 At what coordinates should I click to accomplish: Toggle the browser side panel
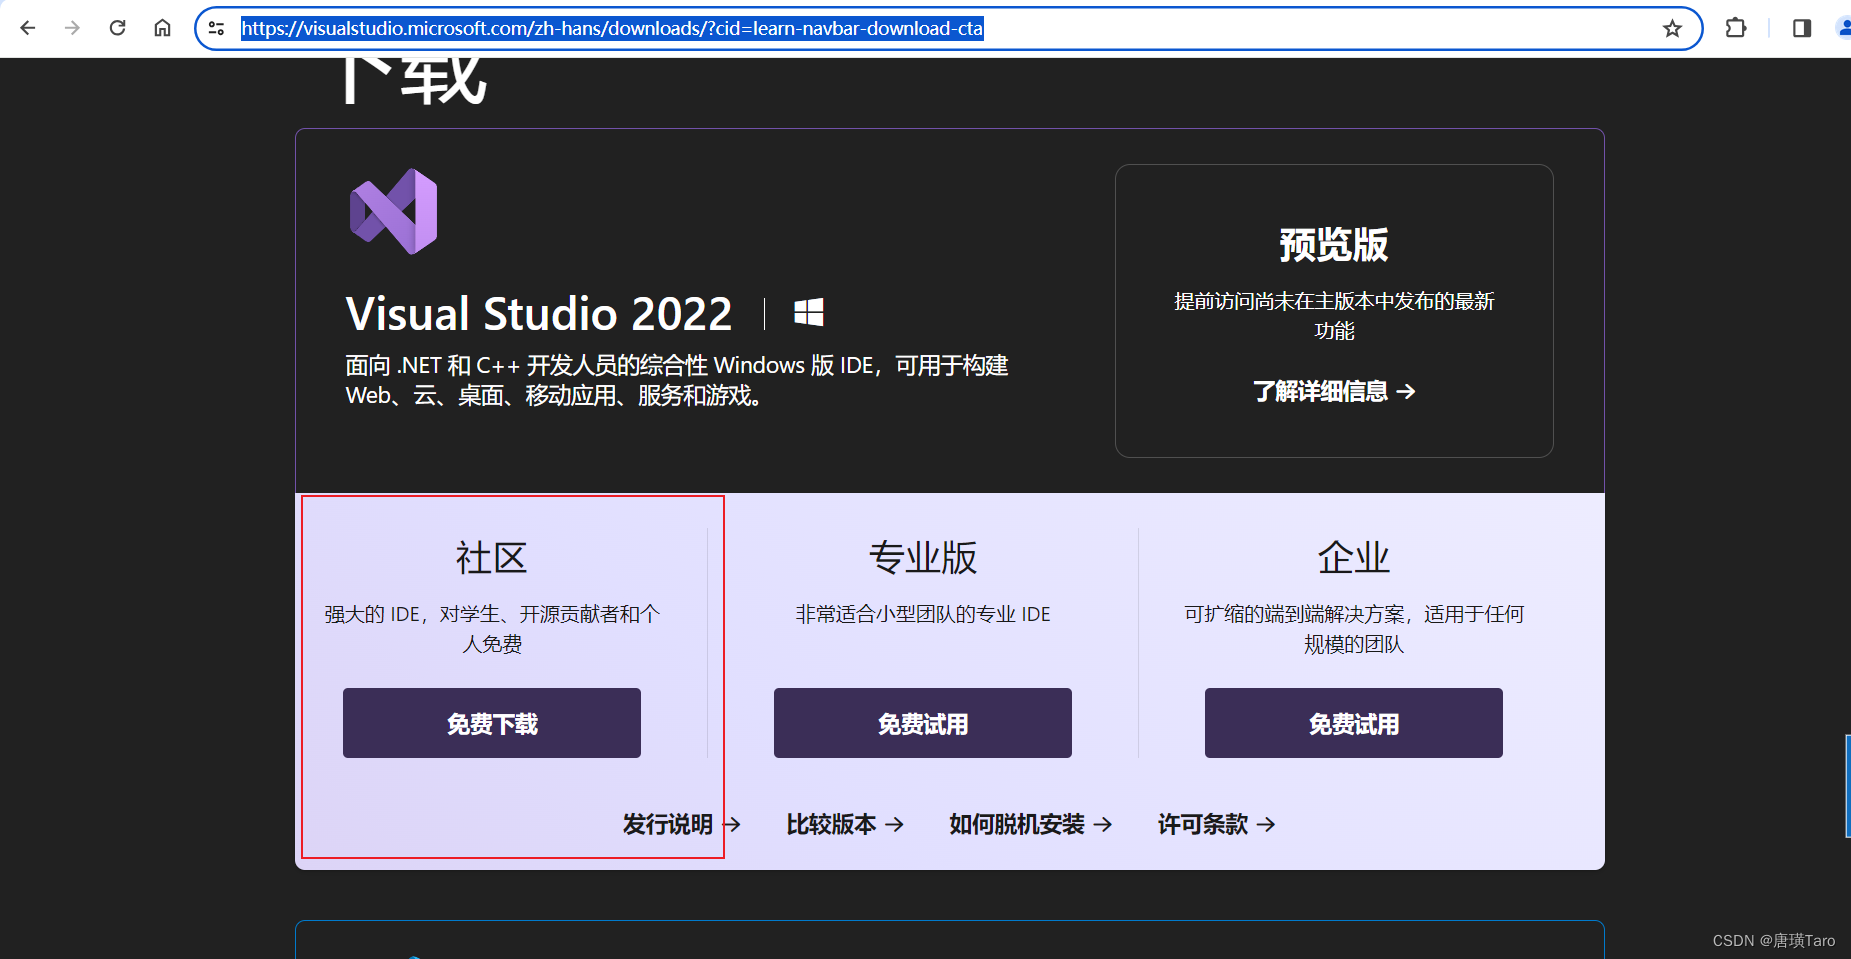(1802, 28)
